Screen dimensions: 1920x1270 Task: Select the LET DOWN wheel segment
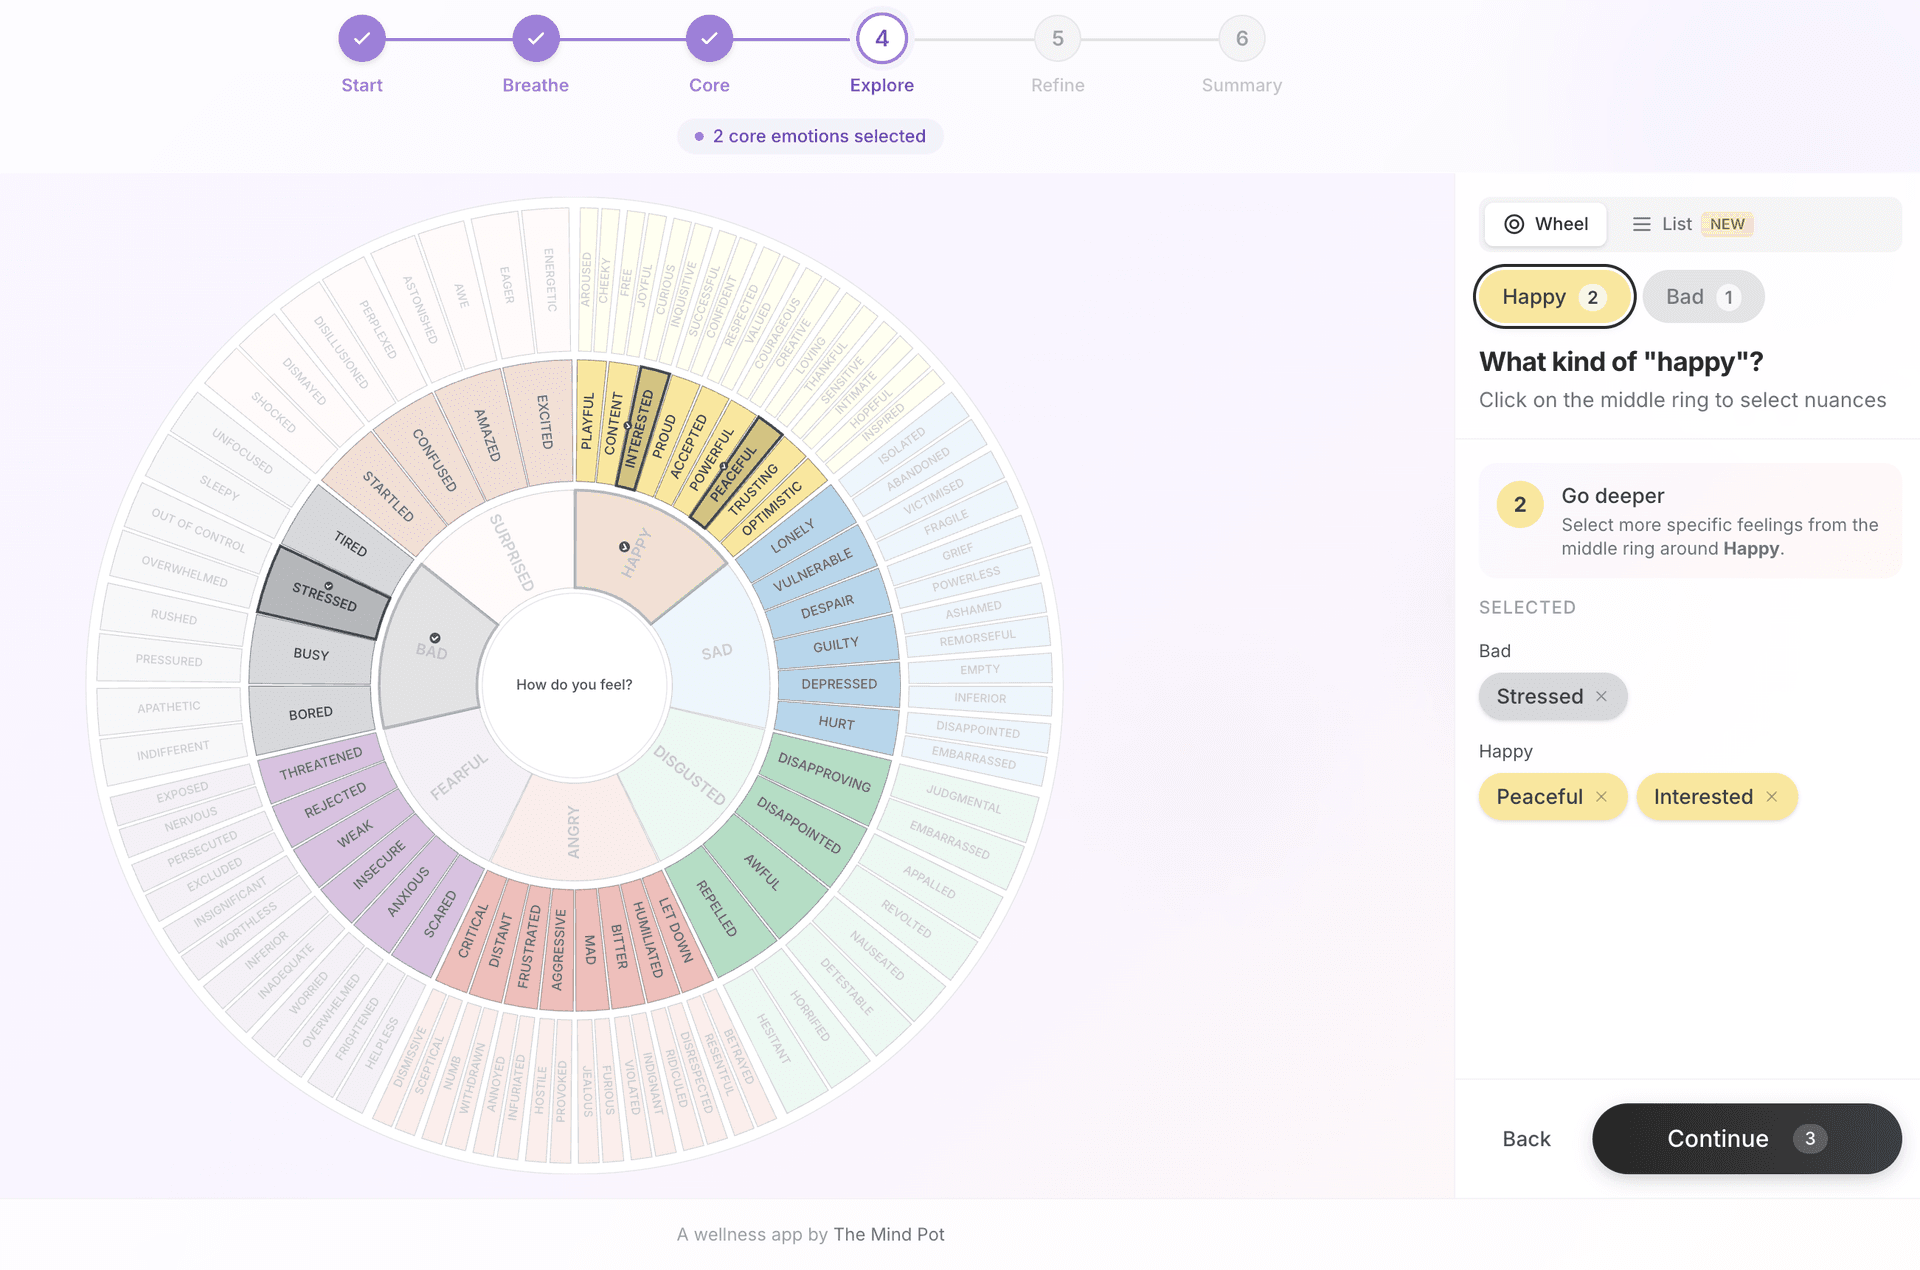[676, 930]
